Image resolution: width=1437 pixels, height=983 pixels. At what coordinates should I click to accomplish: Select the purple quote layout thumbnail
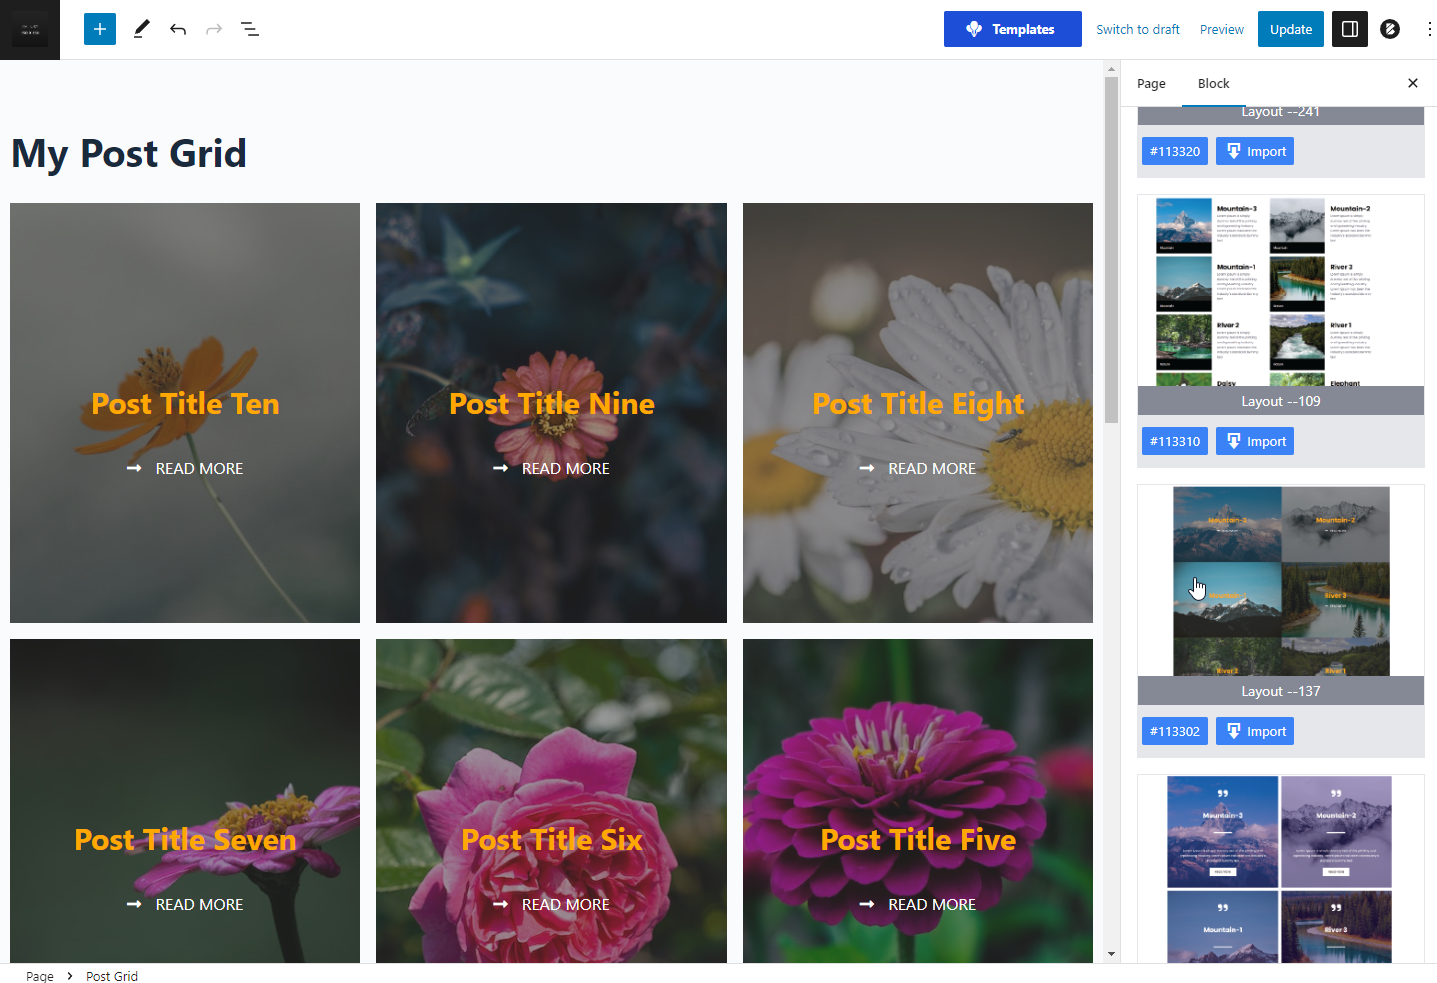(1281, 869)
